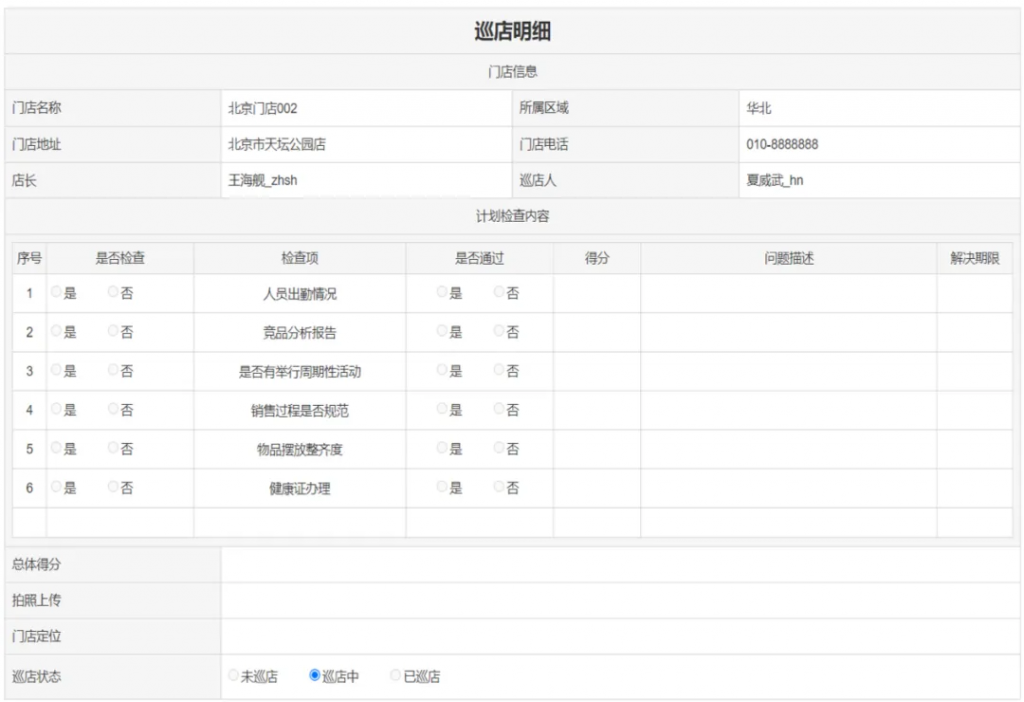Select 是 for 是否检查 in row 1
Viewport: 1024px width, 702px height.
[x=56, y=293]
